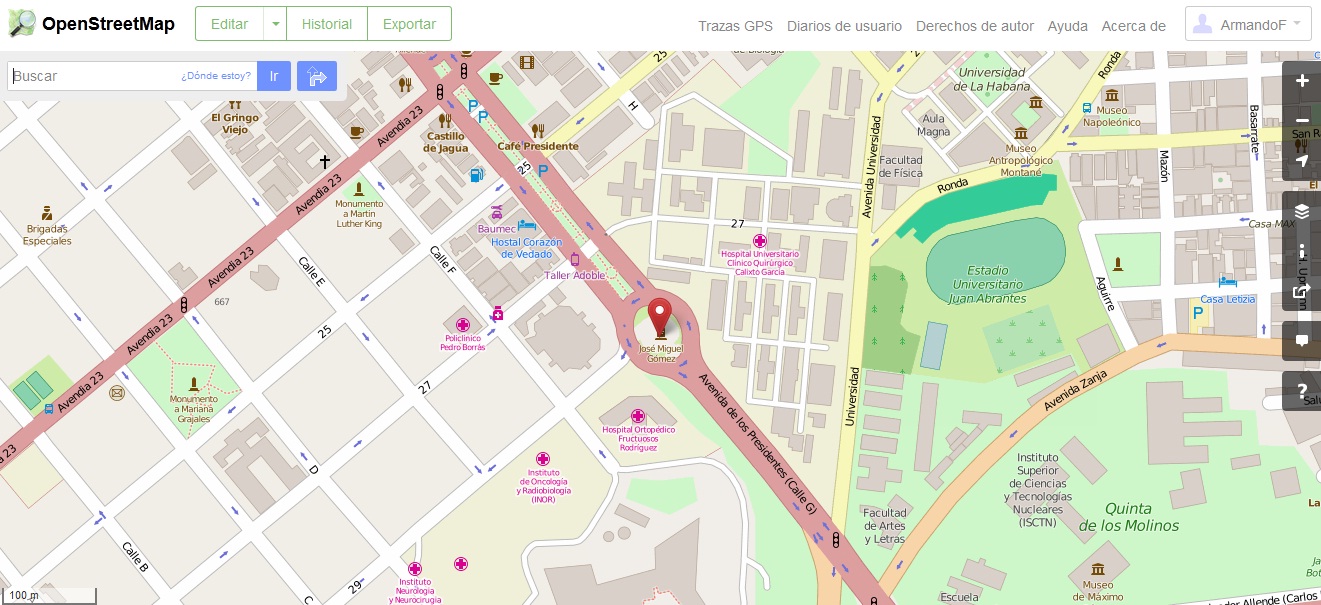Screen dimensions: 1321x605
Task: Click the Baumec car repair icon
Action: pyautogui.click(x=497, y=212)
